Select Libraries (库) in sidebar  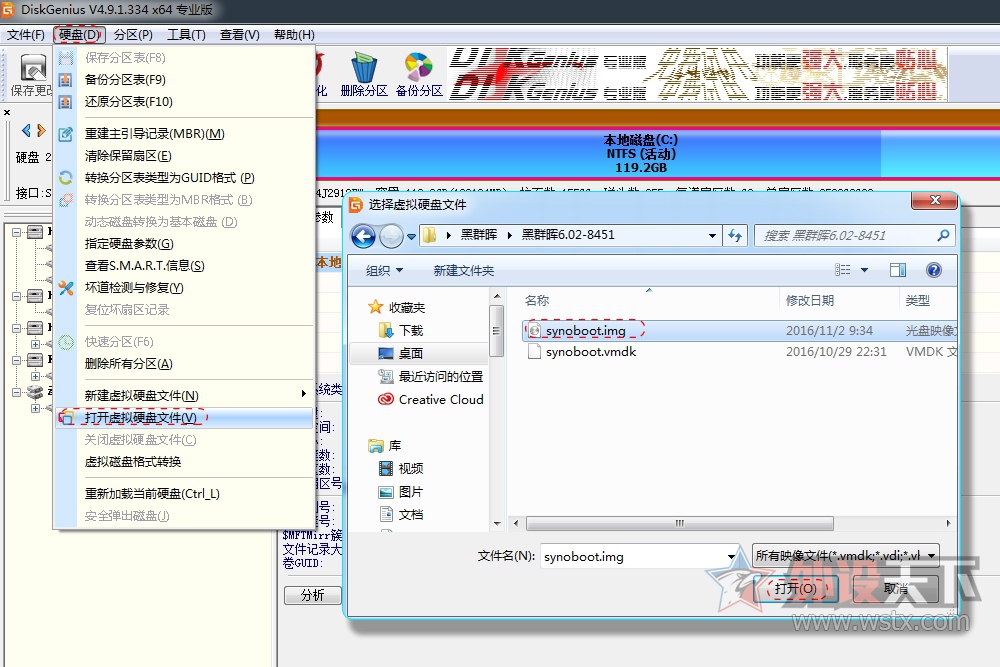tap(385, 445)
